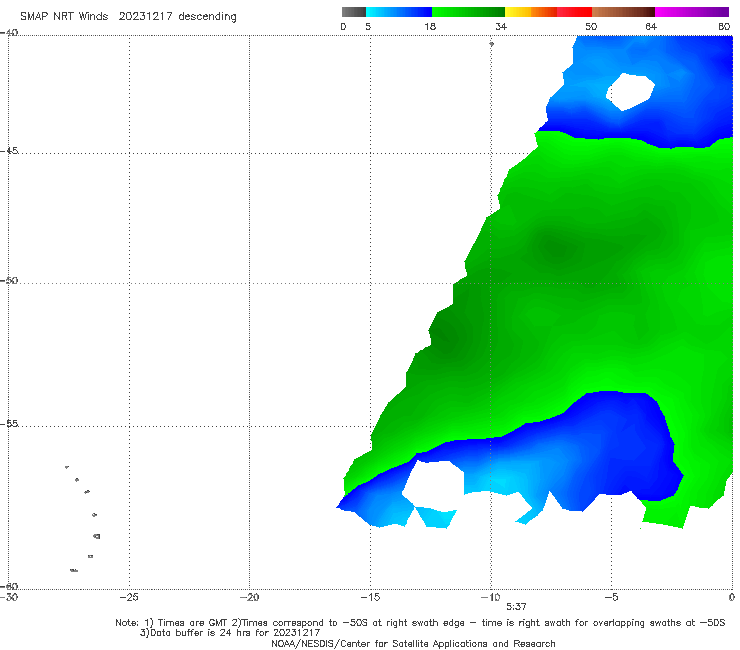
Task: Click the small island marker near -10 longitude top
Action: click(x=491, y=44)
